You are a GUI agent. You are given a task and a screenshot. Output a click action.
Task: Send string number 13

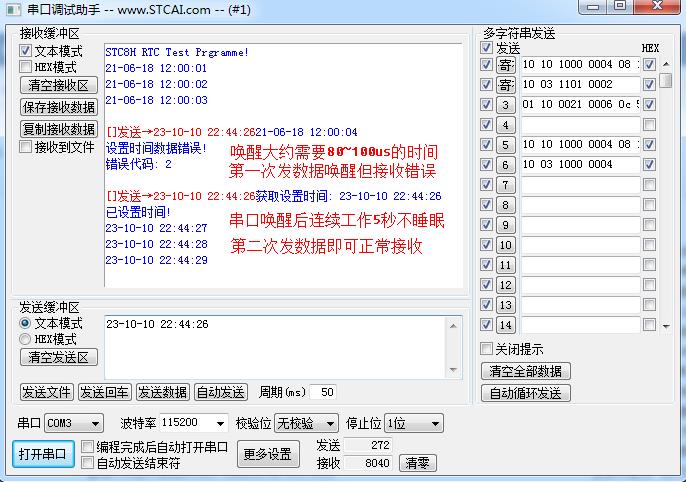pyautogui.click(x=505, y=305)
